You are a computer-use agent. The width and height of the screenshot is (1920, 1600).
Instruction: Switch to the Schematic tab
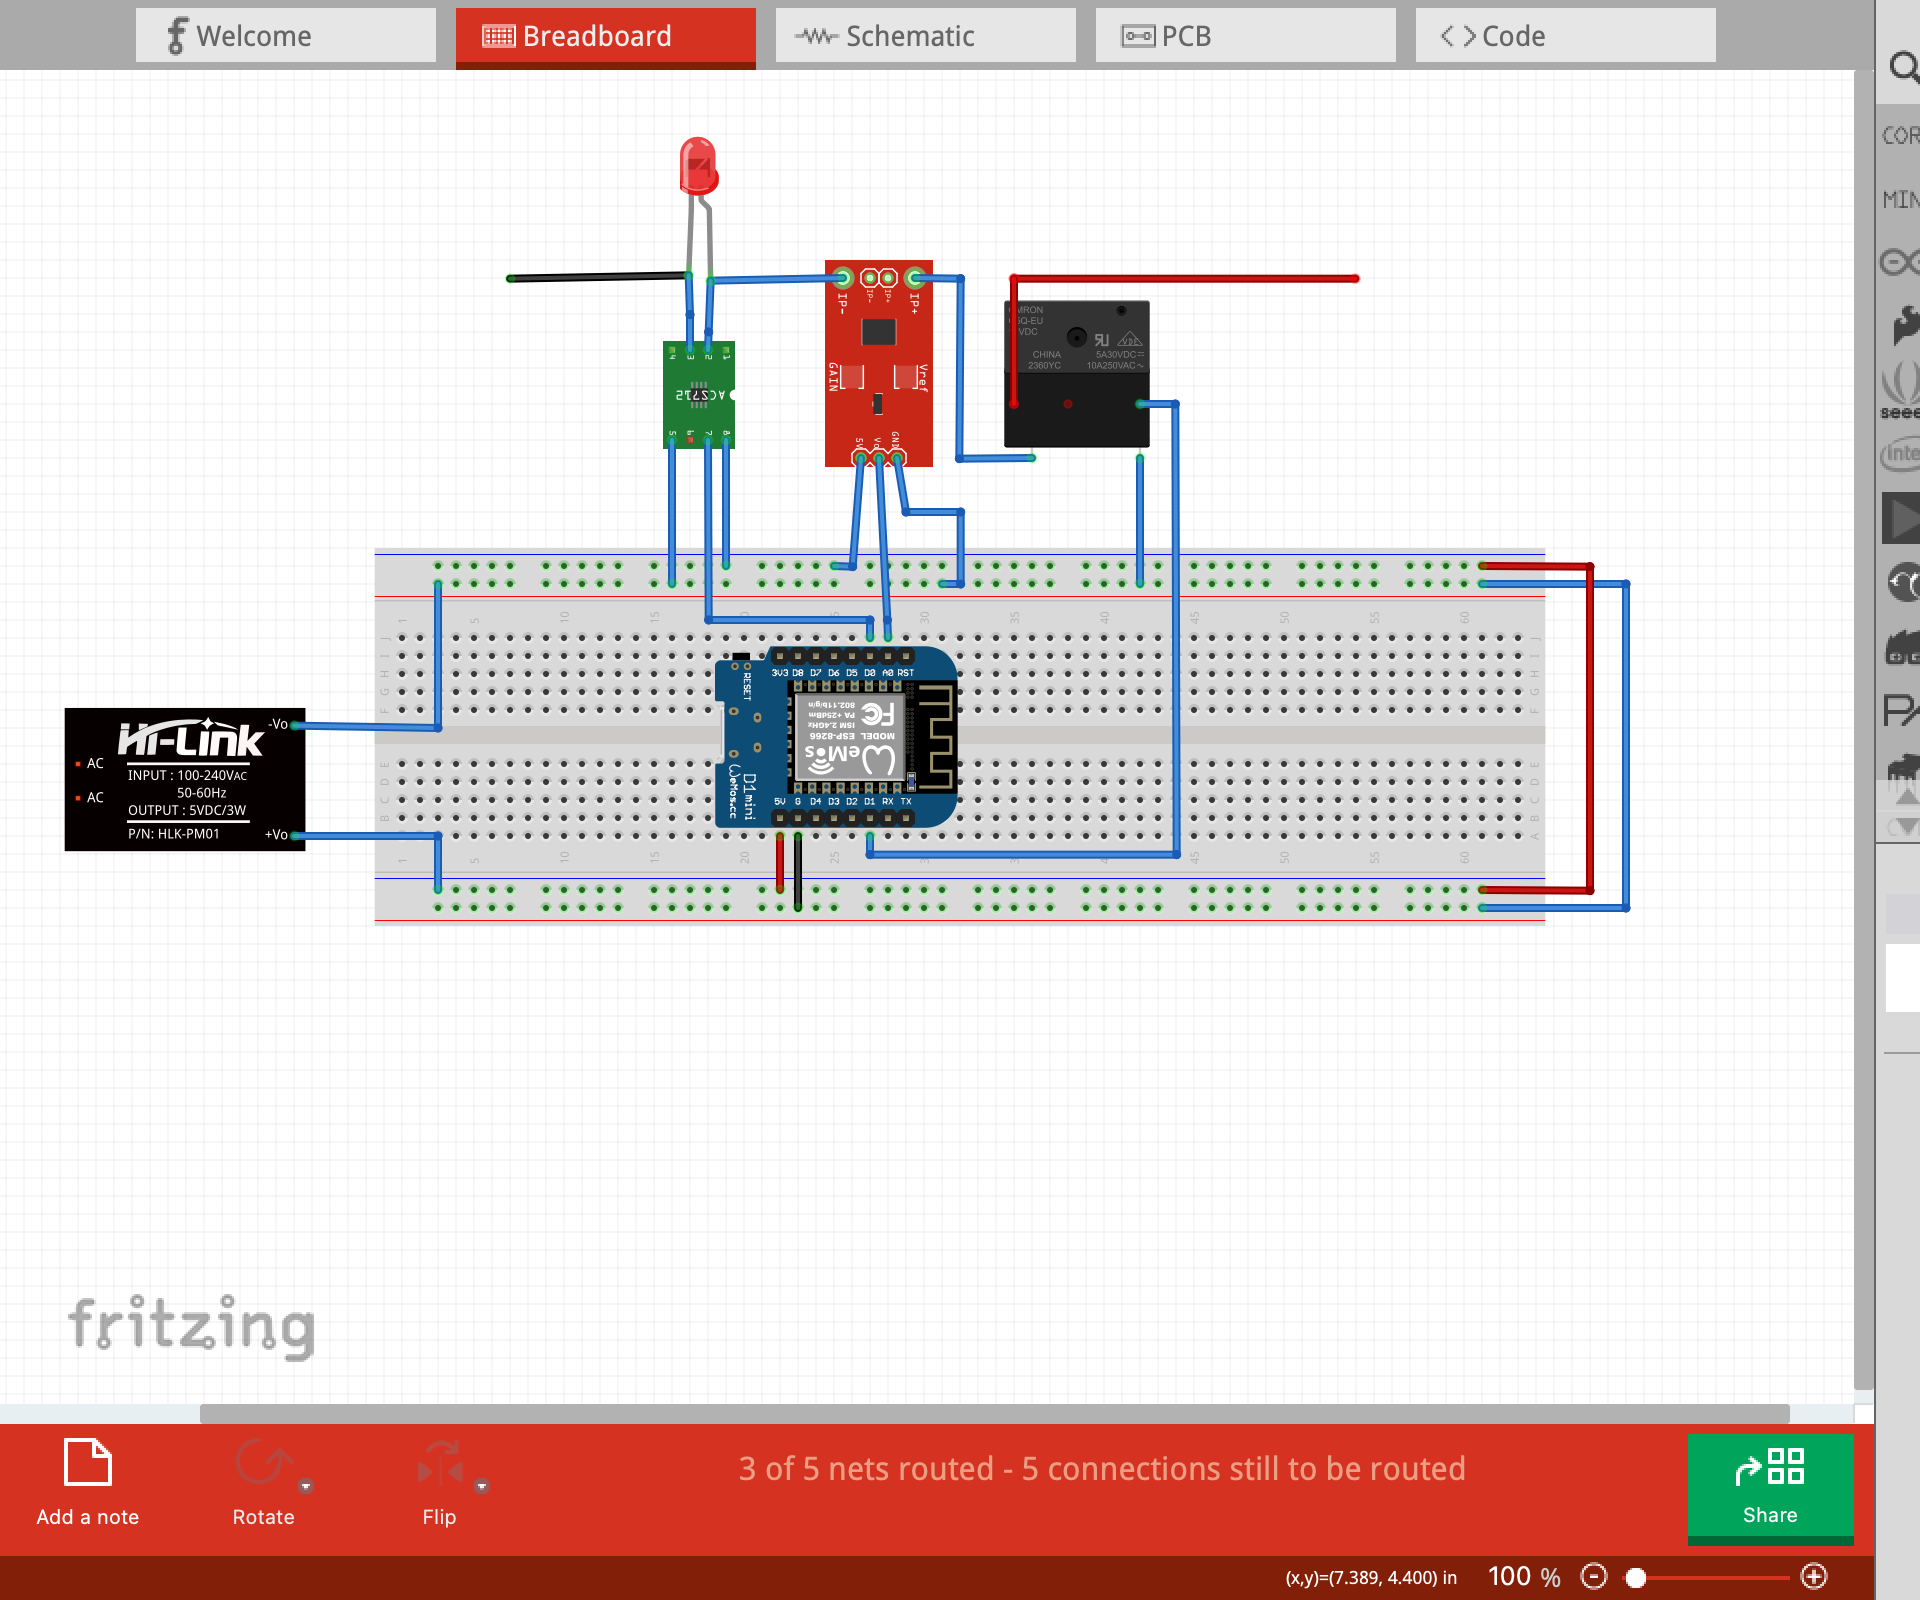tap(925, 36)
